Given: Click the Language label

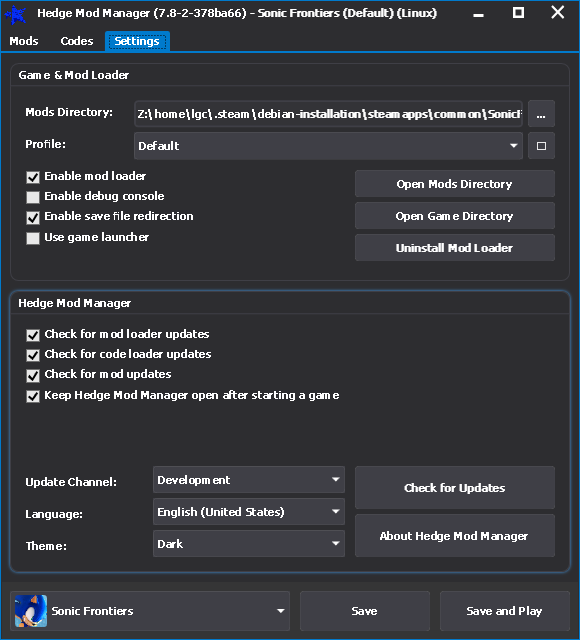Looking at the screenshot, I should [54, 514].
